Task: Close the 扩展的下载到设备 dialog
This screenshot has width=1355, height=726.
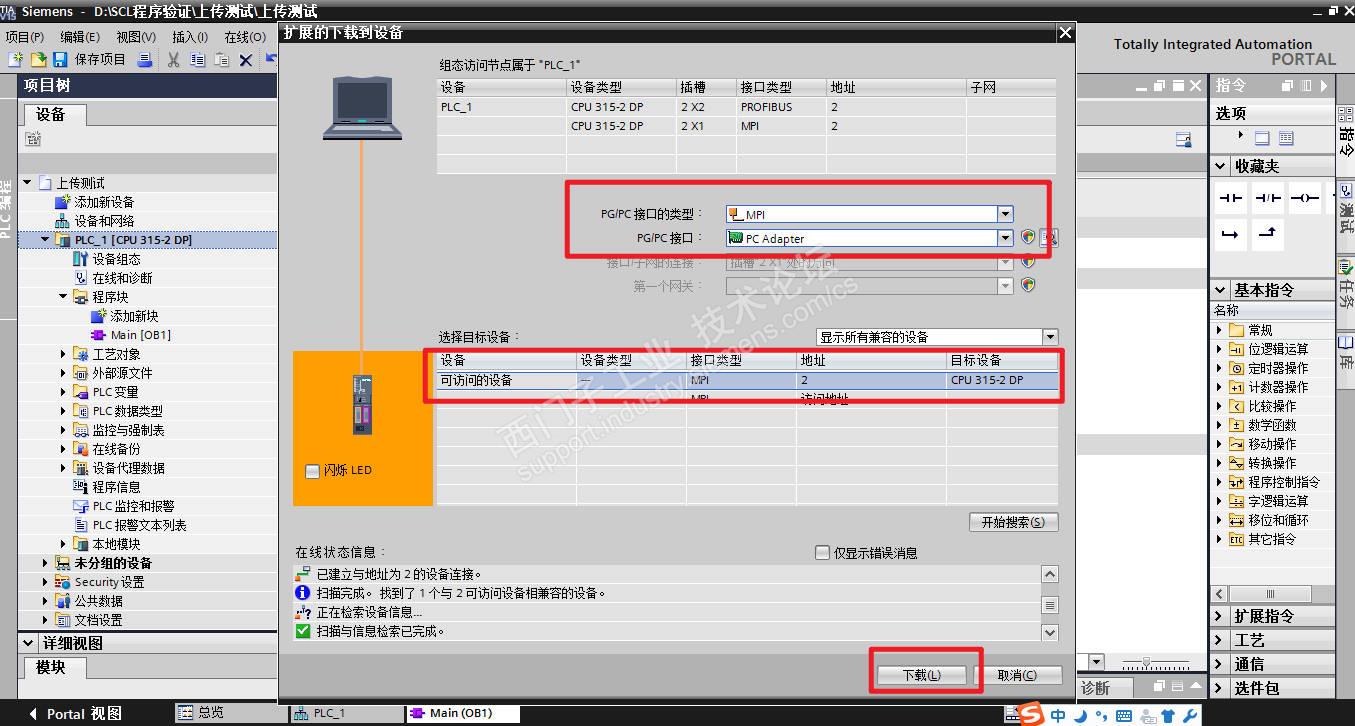Action: [x=1064, y=33]
